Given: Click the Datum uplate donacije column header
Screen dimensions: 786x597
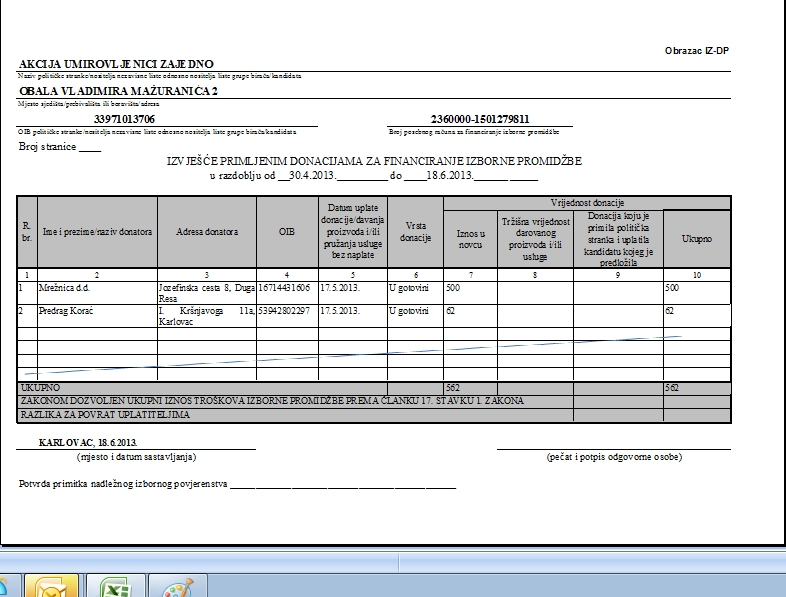Looking at the screenshot, I should pos(352,231).
